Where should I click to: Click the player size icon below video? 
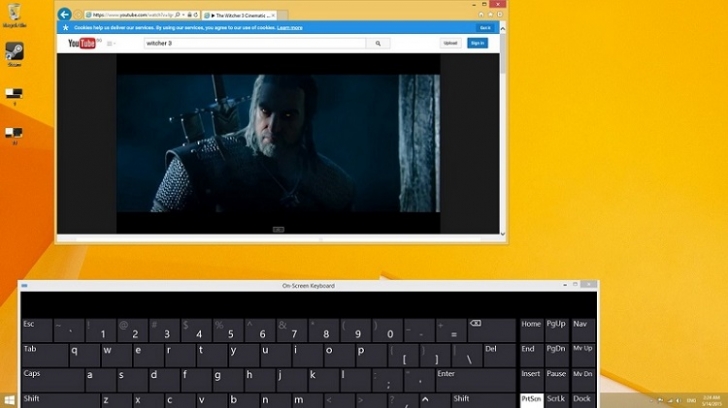[278, 229]
